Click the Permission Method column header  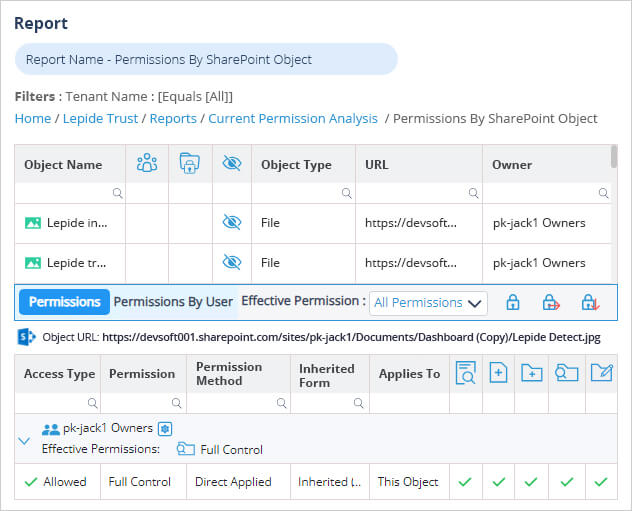238,374
